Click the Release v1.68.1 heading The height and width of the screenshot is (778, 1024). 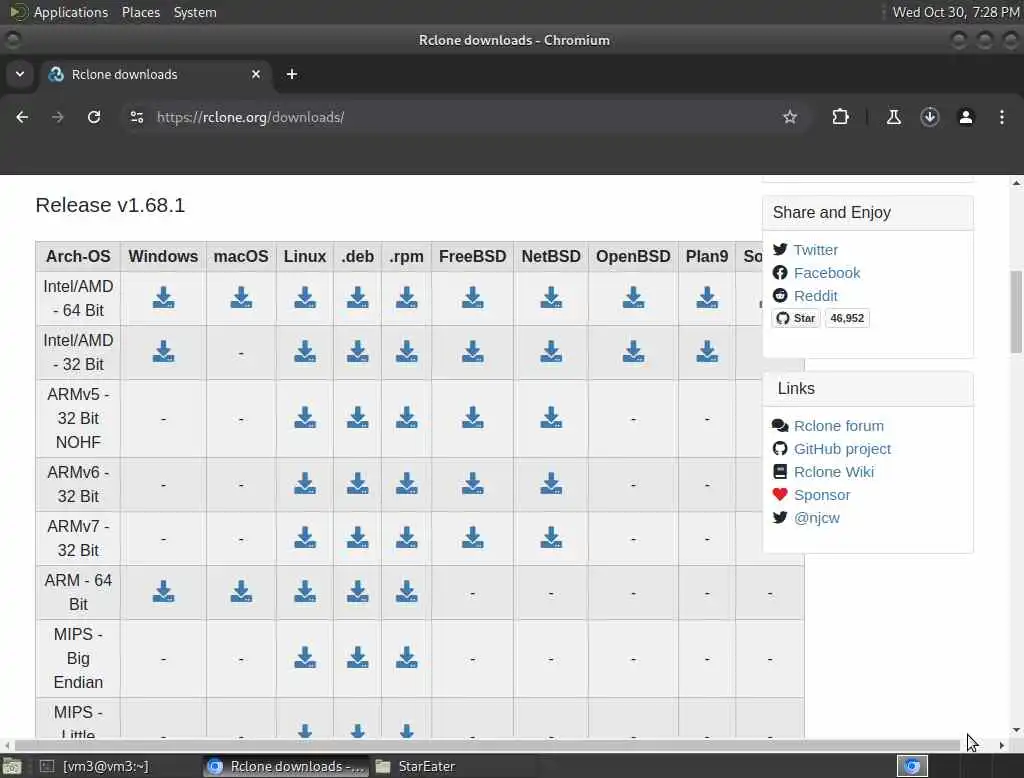pos(110,205)
